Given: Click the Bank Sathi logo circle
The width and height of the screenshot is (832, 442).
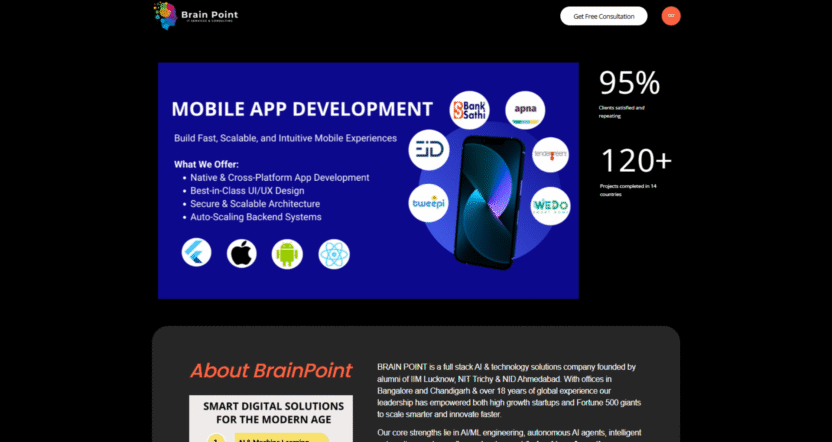Looking at the screenshot, I should point(469,109).
